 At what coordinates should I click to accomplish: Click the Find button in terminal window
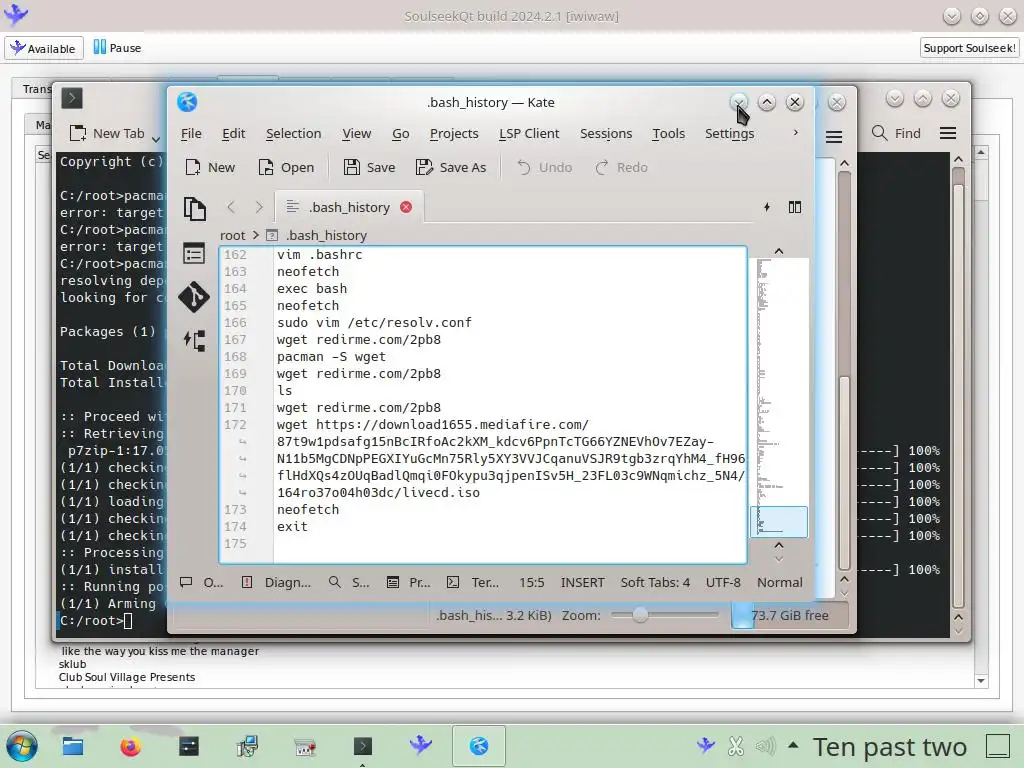(x=896, y=133)
